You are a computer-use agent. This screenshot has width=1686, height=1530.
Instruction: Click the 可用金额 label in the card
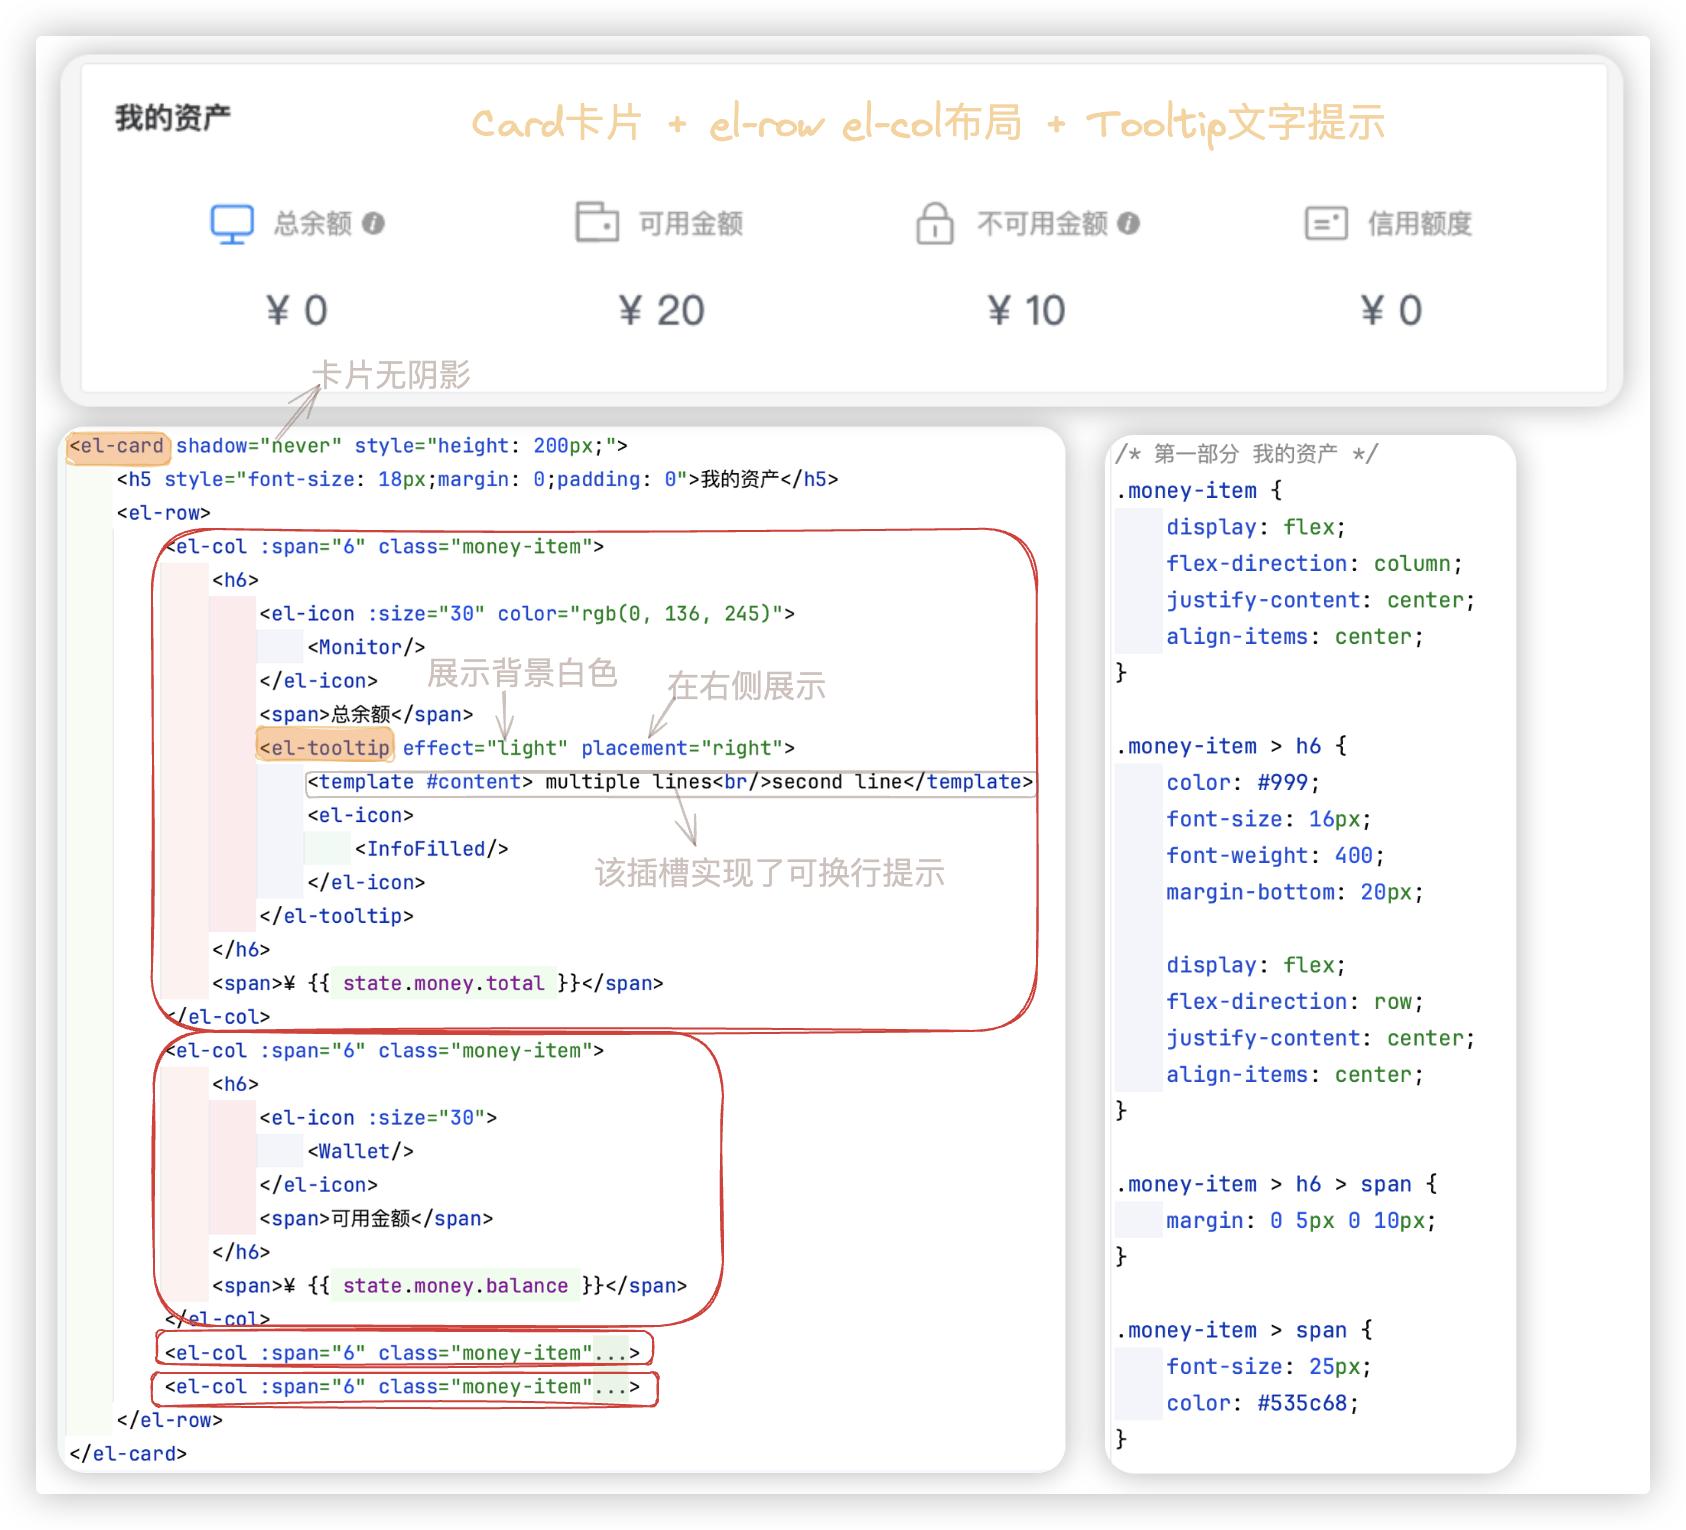click(690, 223)
